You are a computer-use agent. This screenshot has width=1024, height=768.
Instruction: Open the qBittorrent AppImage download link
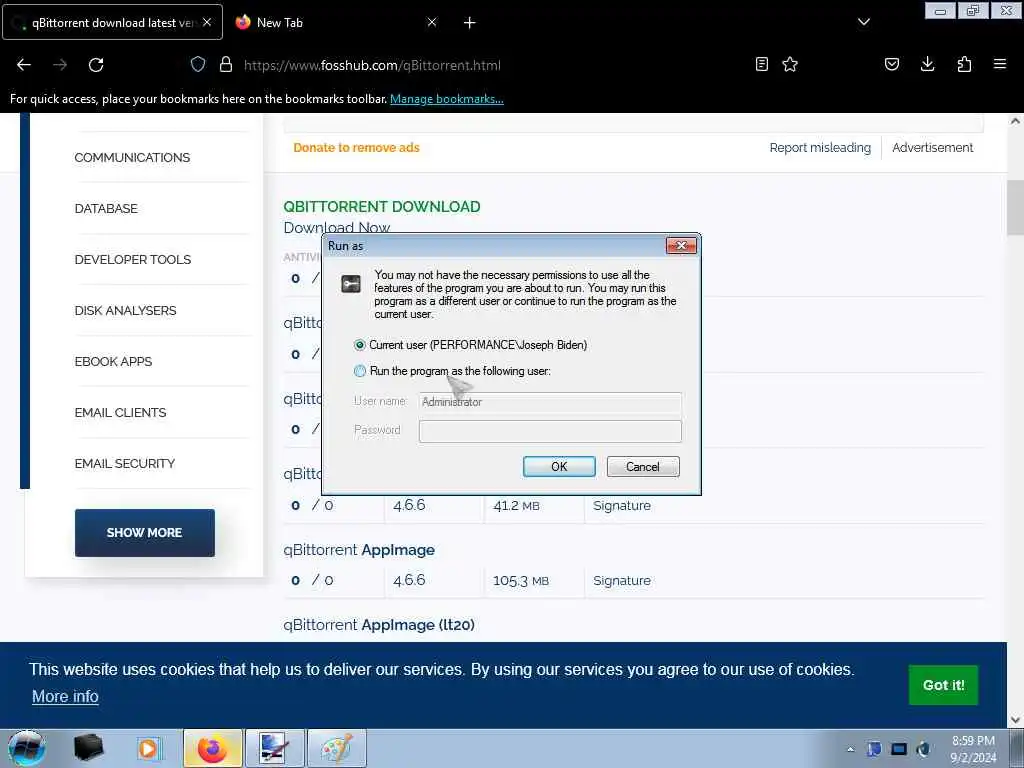coord(359,550)
